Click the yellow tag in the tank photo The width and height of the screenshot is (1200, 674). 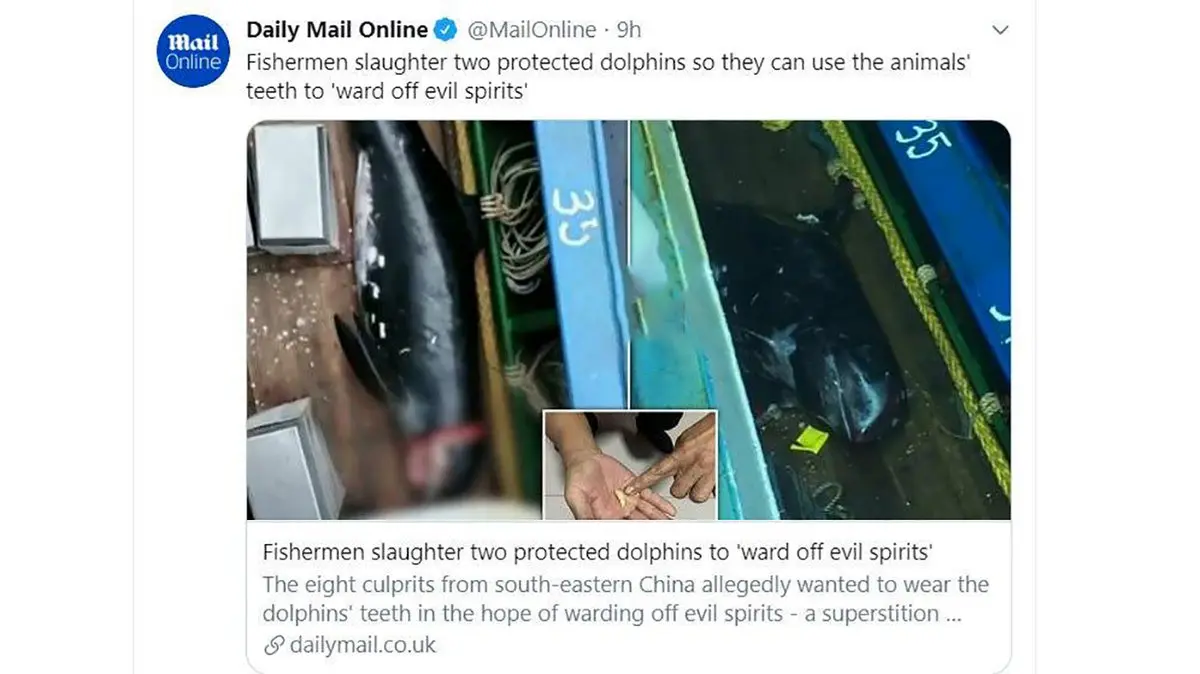tap(810, 439)
